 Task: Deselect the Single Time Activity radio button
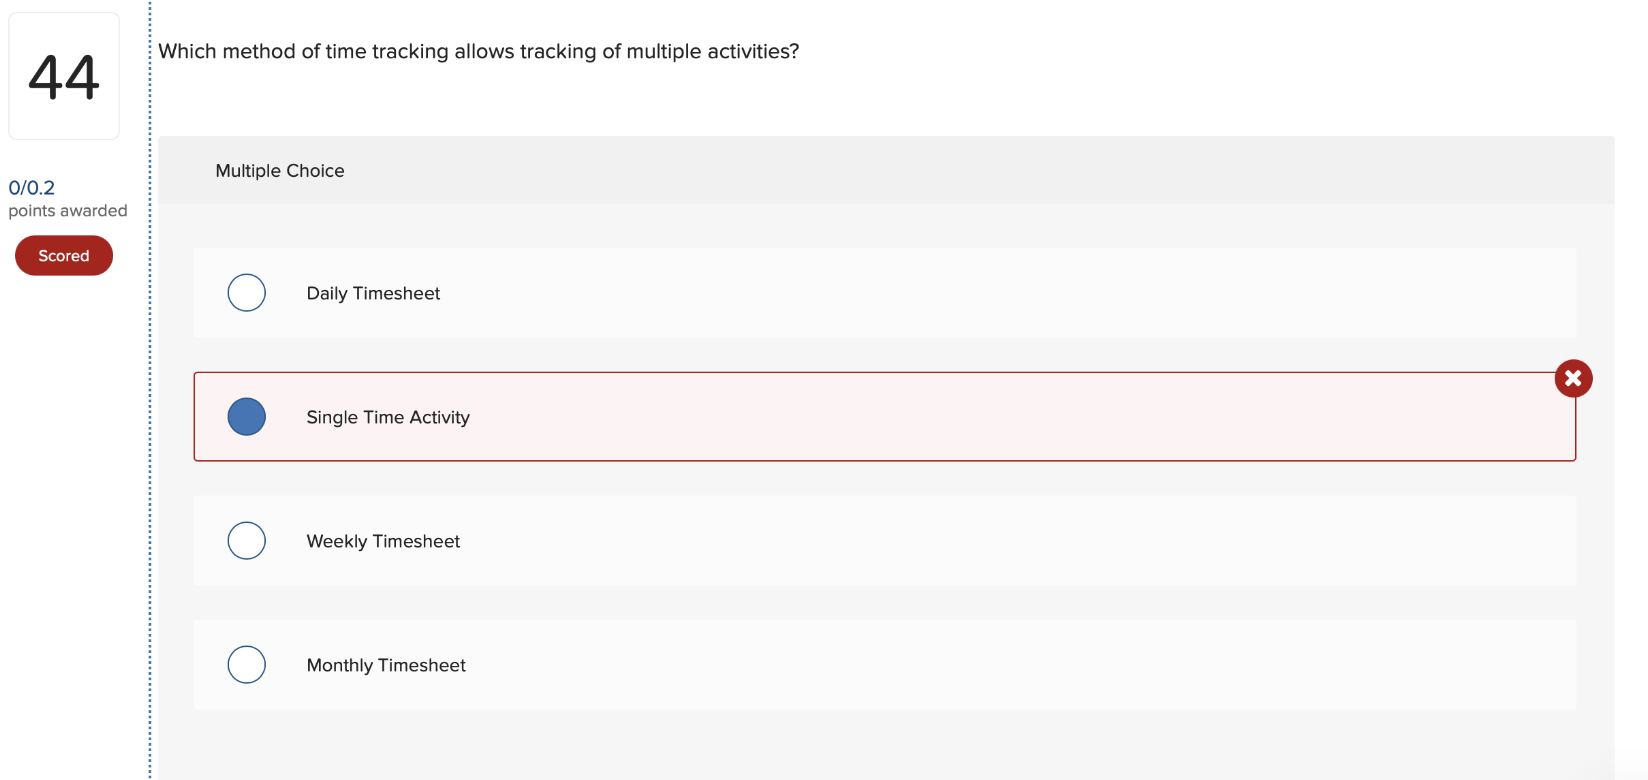(x=246, y=416)
